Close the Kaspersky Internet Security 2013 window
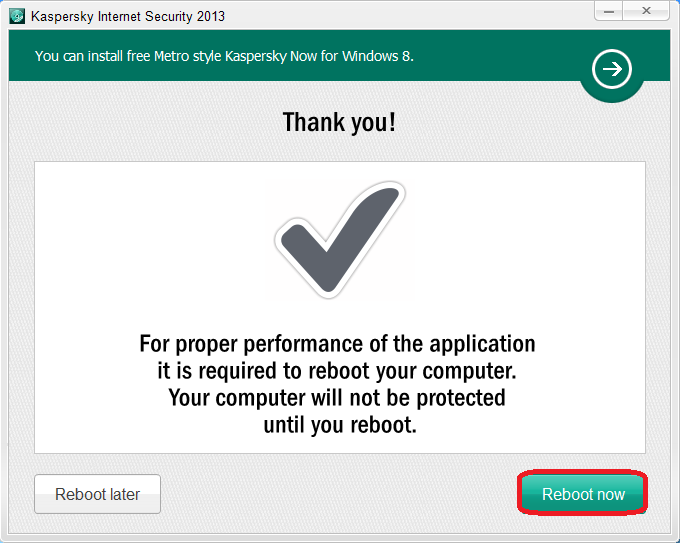 646,11
